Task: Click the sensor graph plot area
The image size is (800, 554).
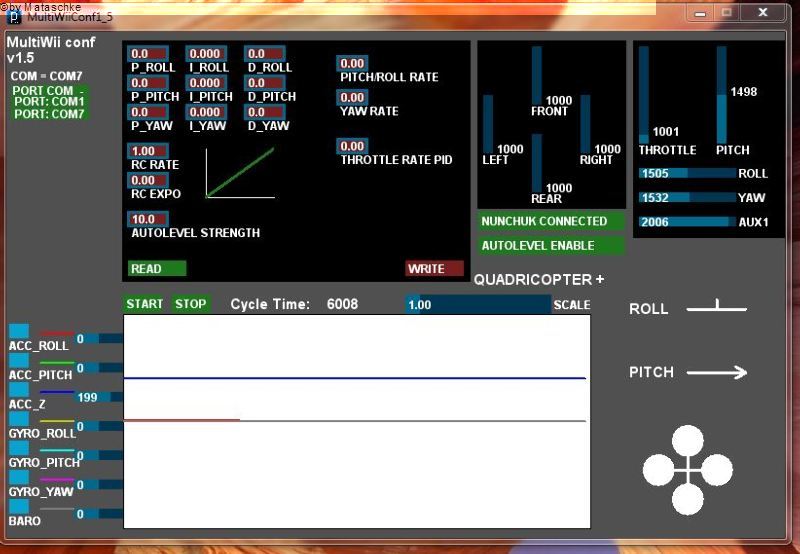Action: (357, 421)
